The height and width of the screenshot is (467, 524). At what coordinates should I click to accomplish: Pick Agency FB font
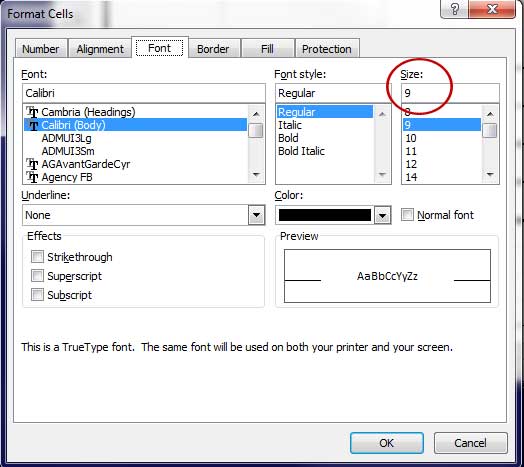coord(135,177)
